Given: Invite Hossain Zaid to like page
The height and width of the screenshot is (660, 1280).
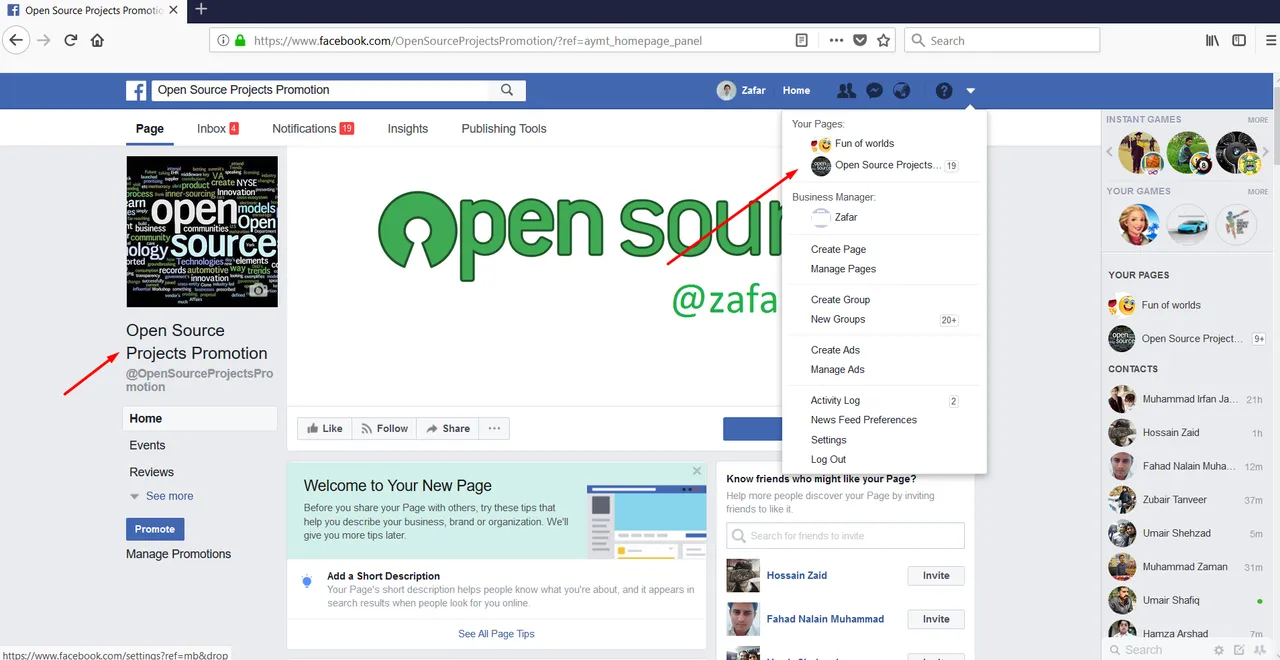Looking at the screenshot, I should click(936, 576).
